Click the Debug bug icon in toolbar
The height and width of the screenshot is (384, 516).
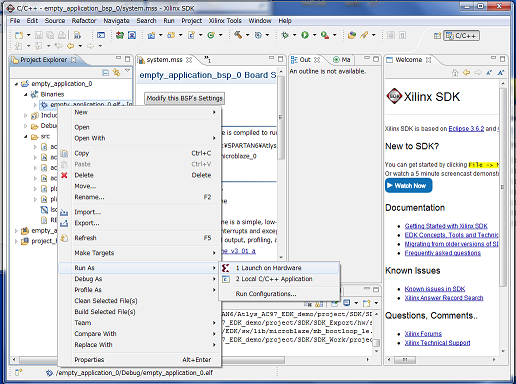coord(285,35)
